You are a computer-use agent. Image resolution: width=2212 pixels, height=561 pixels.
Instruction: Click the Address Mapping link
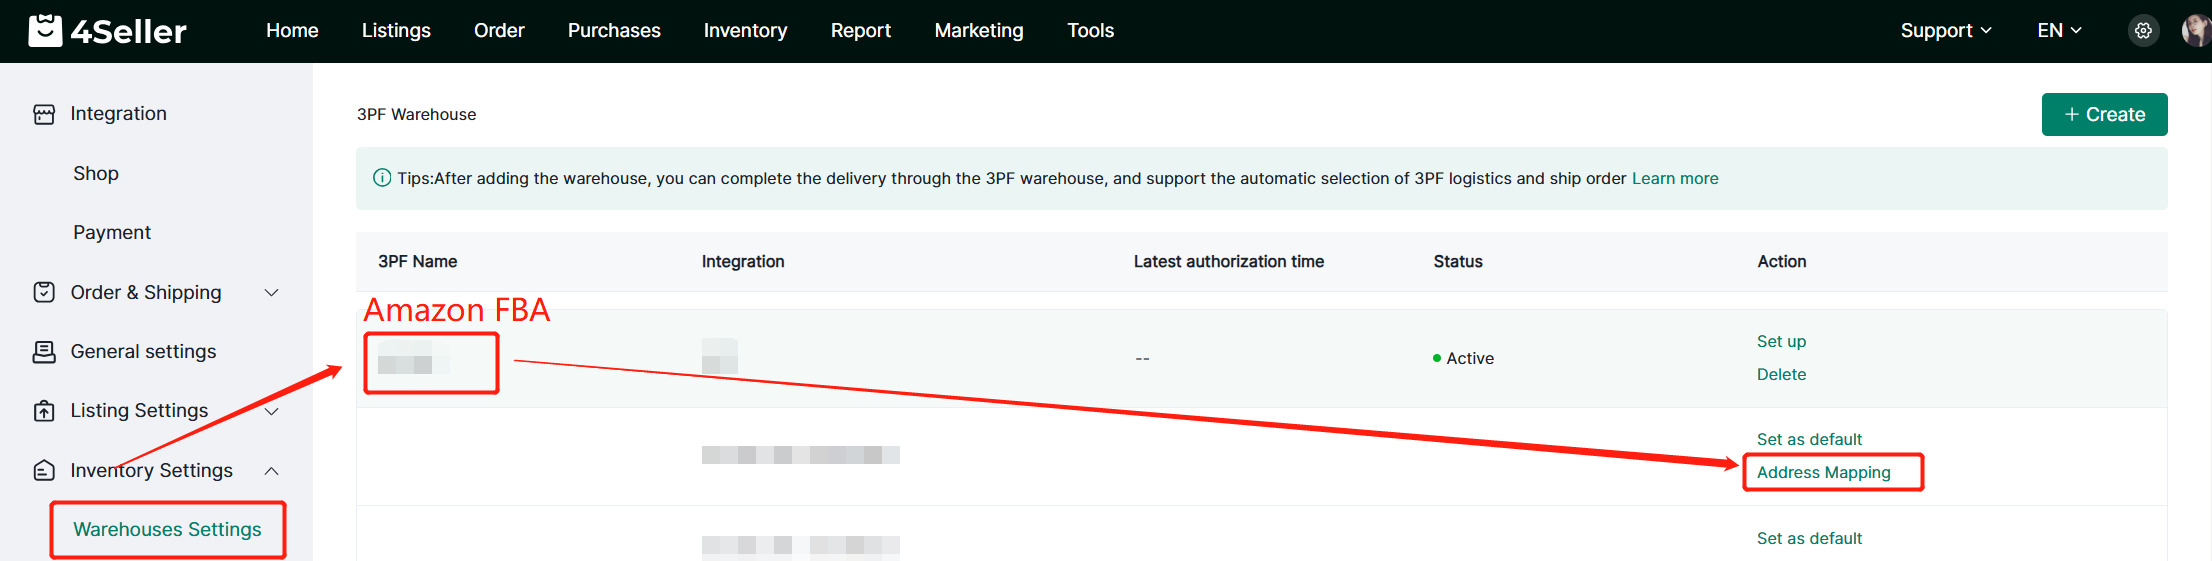pos(1823,472)
